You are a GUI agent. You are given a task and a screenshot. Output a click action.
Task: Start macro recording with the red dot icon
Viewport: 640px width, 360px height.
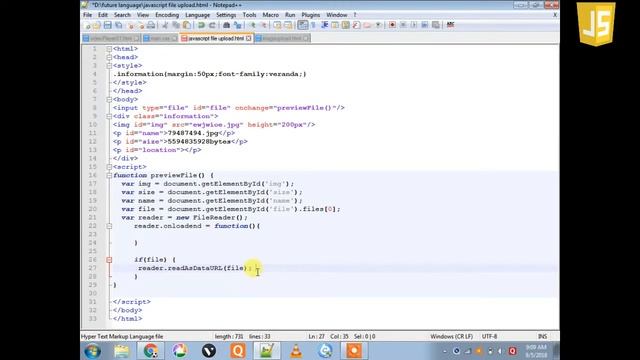point(392,25)
